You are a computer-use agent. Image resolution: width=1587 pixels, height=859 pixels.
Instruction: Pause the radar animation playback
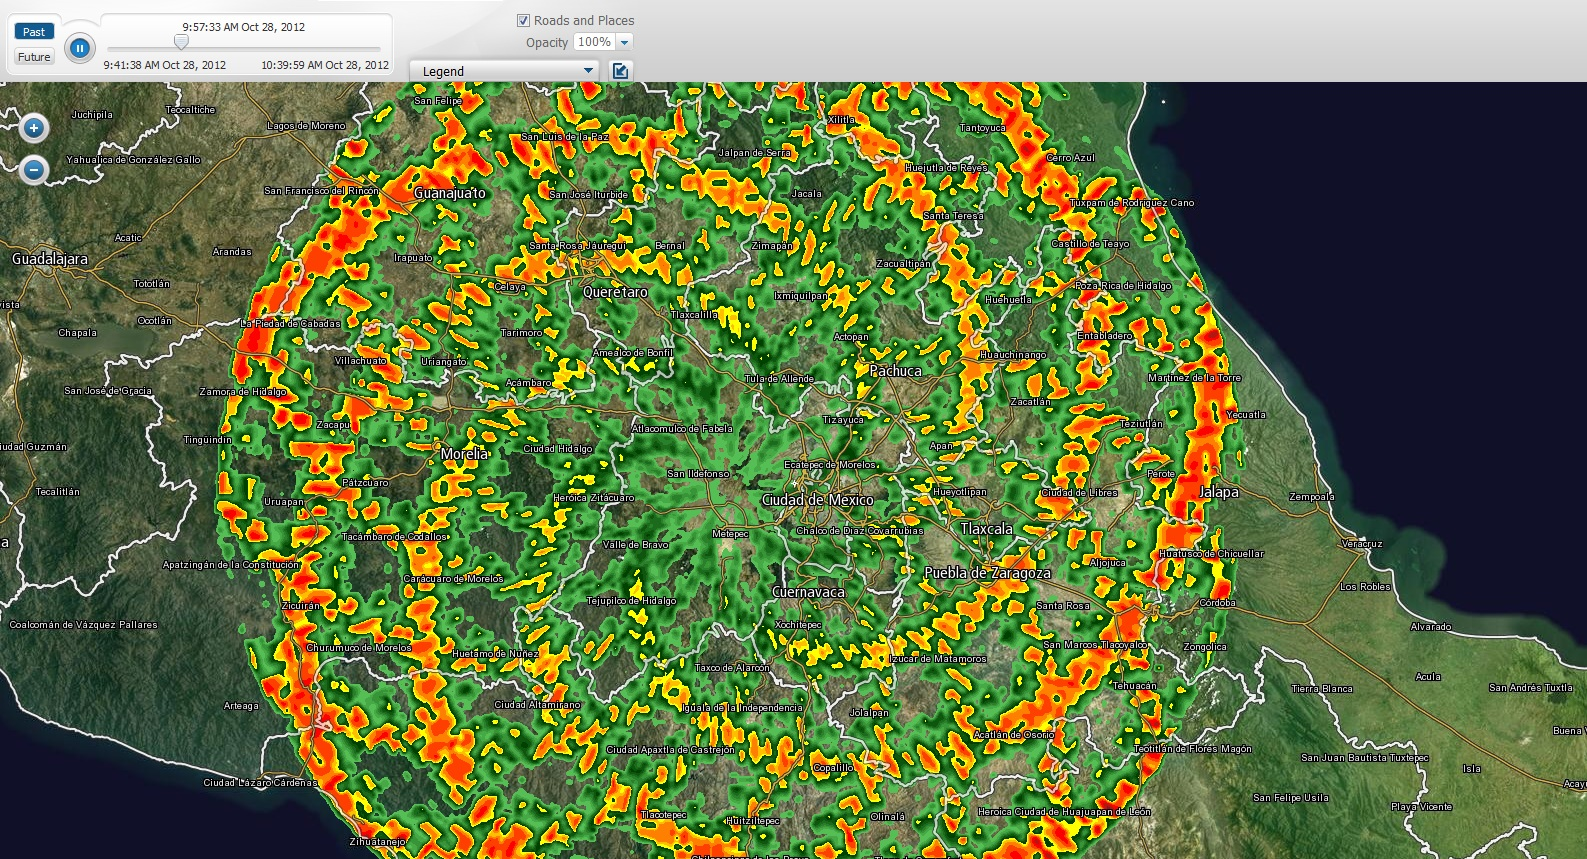[80, 47]
